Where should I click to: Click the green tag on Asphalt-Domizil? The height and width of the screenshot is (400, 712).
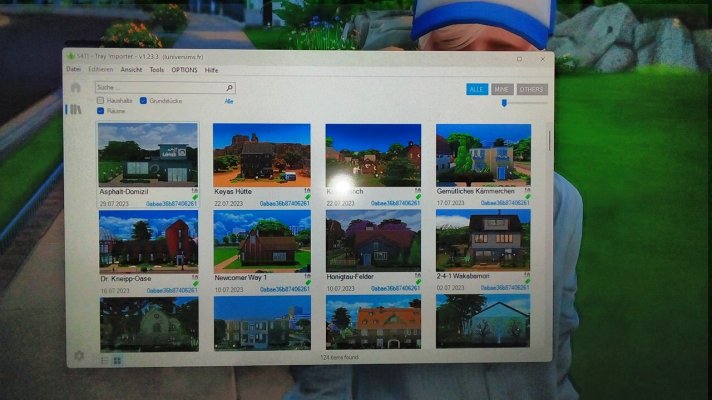coord(195,198)
